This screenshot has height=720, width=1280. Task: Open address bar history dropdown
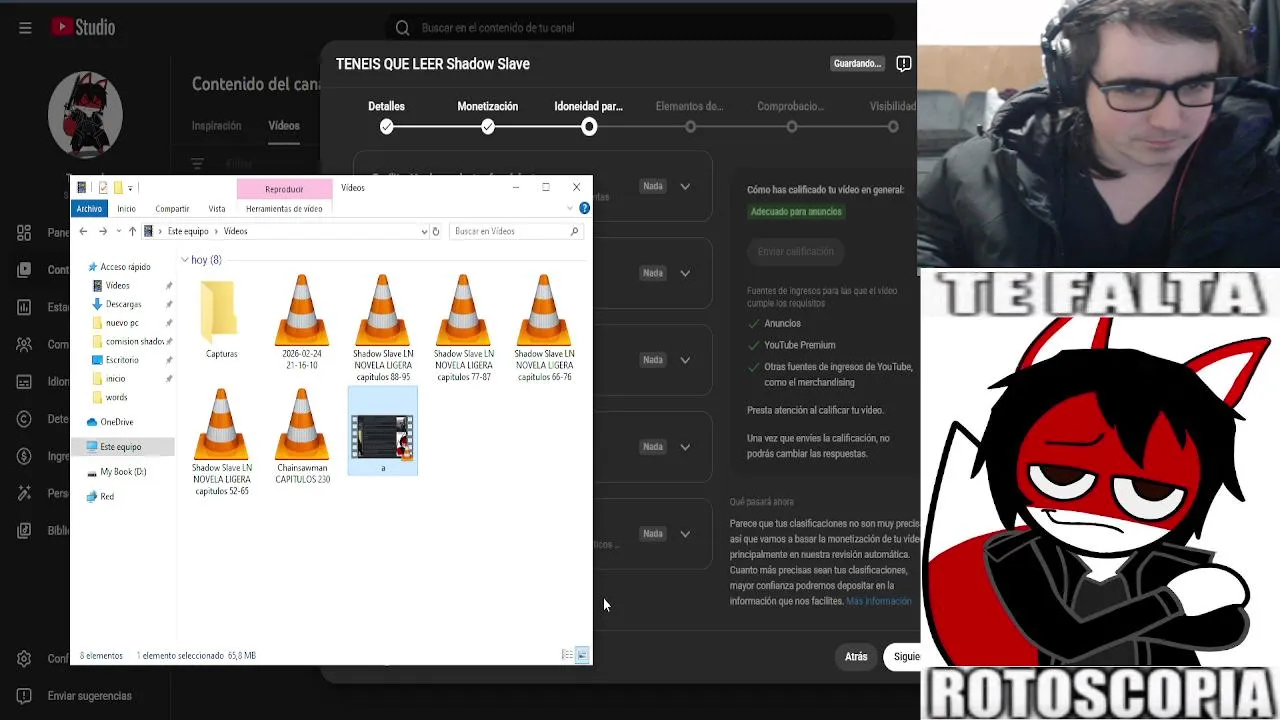pos(424,231)
